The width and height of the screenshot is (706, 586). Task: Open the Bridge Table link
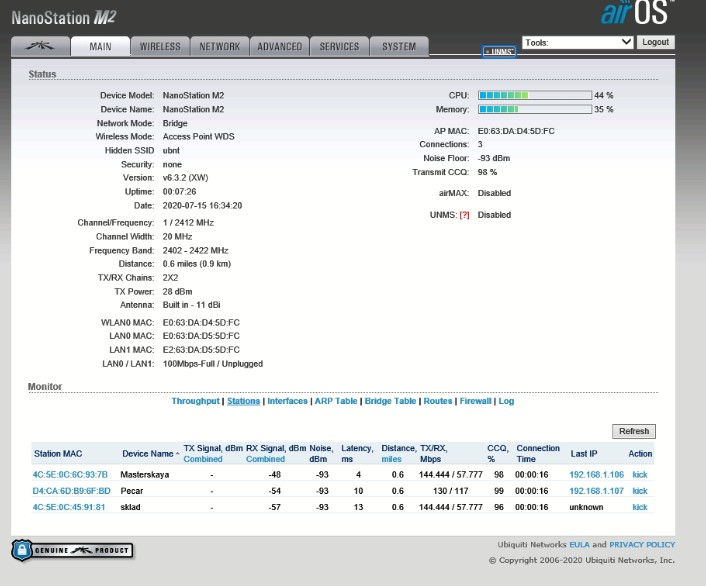point(390,401)
